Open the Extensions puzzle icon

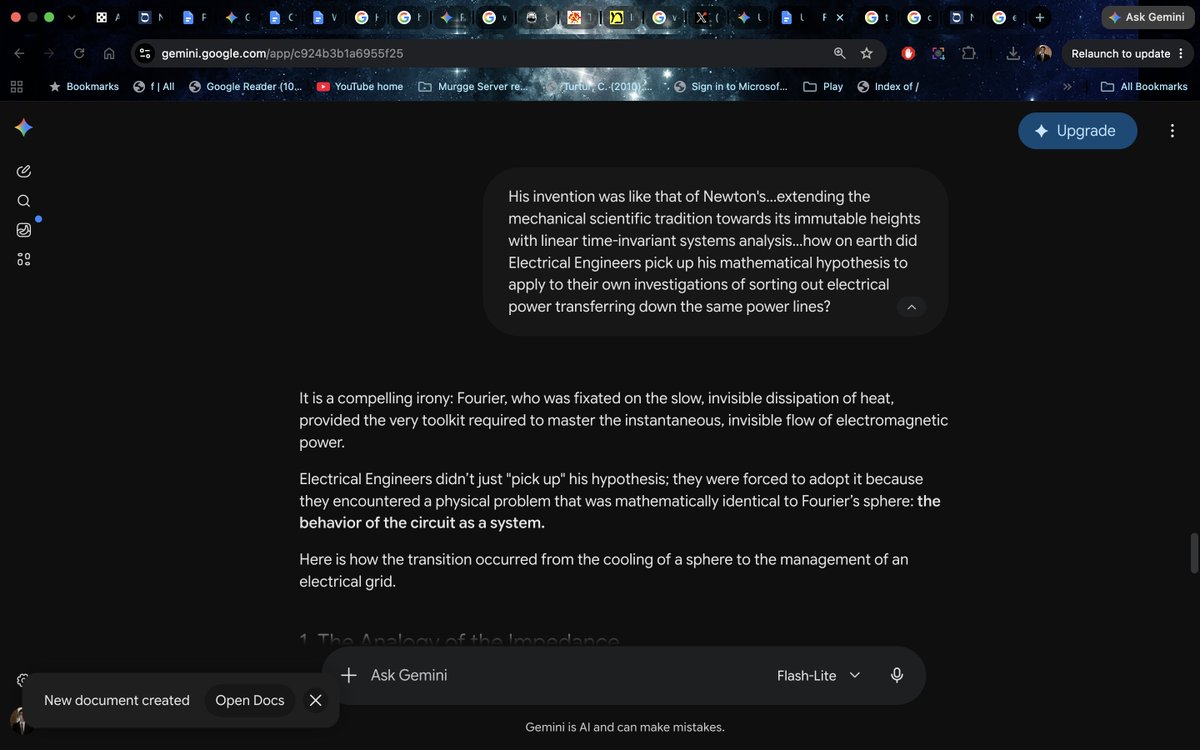[968, 54]
